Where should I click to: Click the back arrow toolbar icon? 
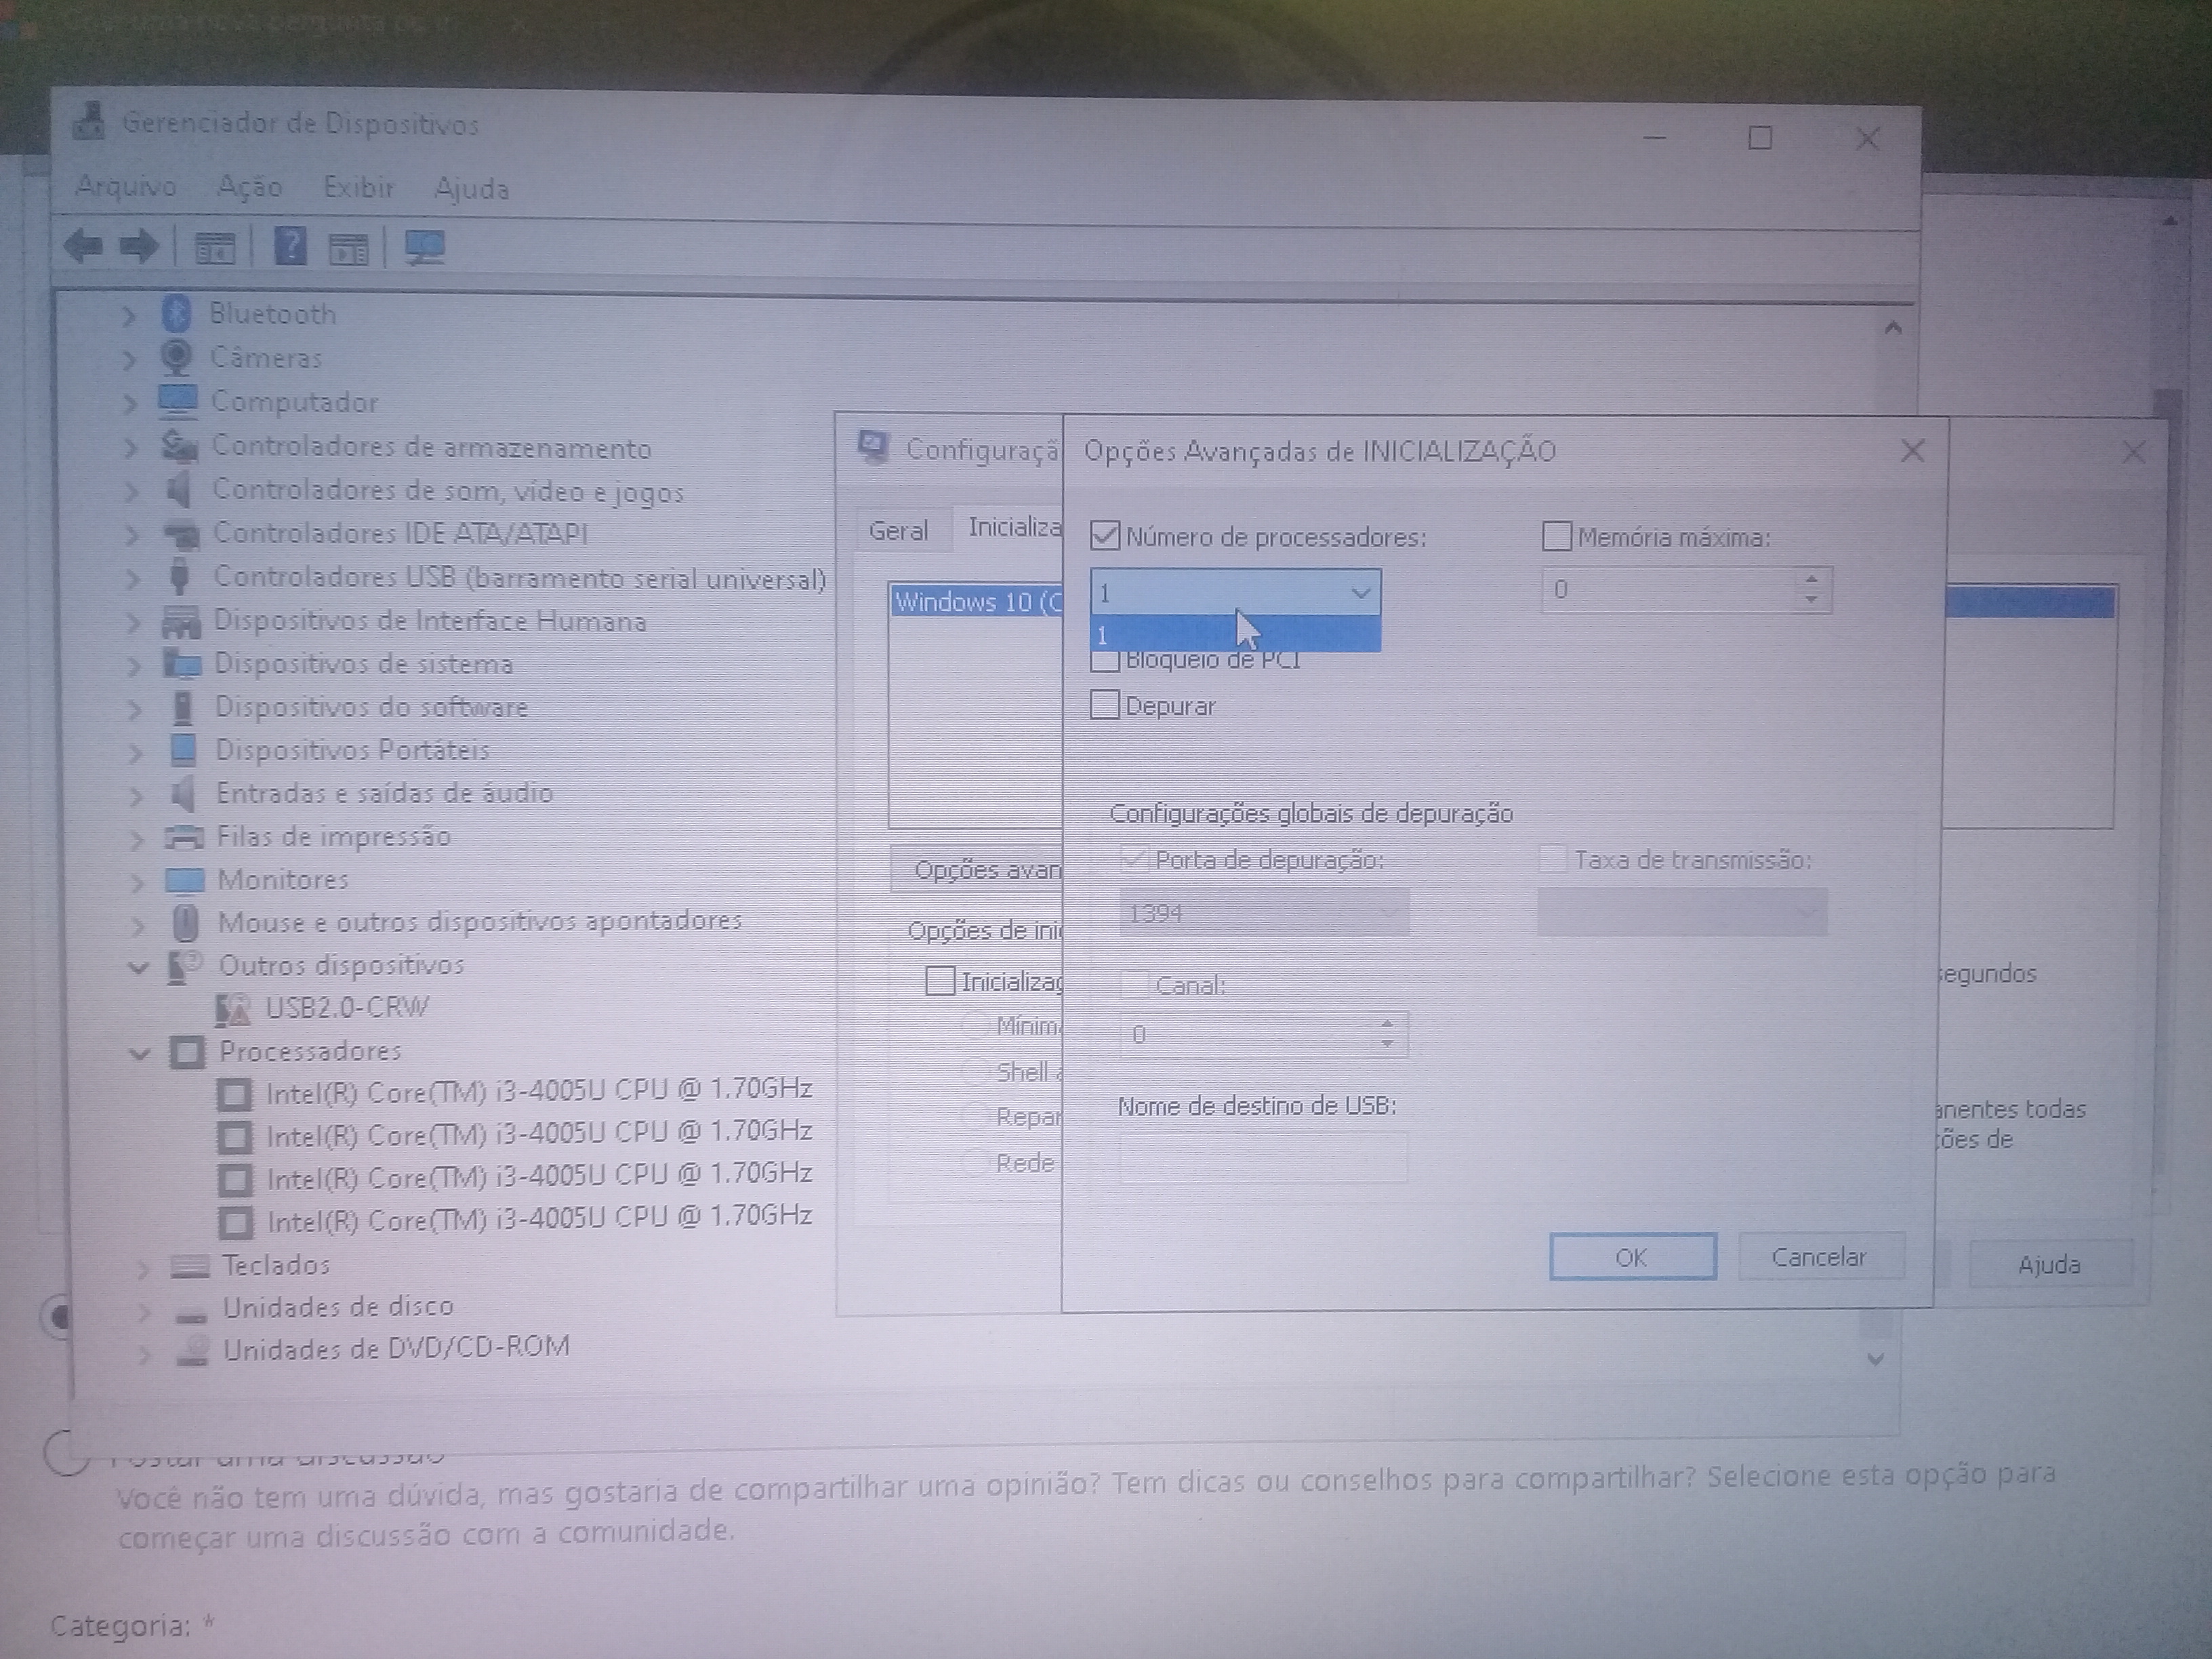[83, 246]
